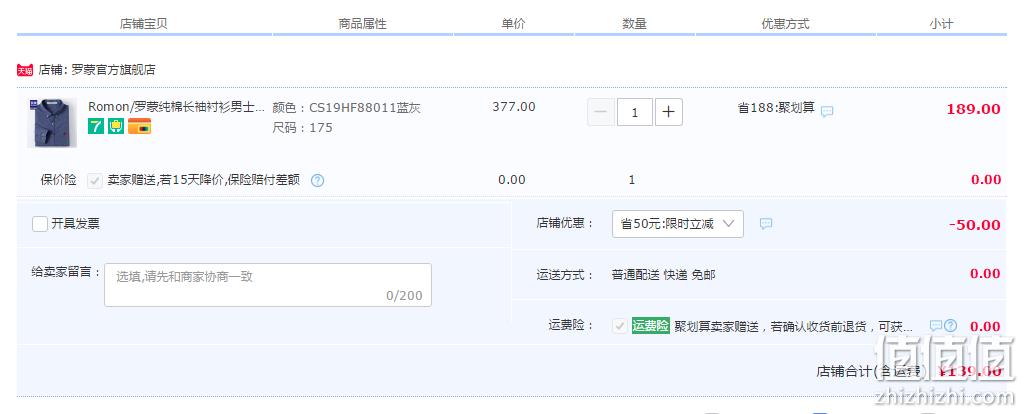The width and height of the screenshot is (1024, 414).
Task: Toggle the 保价险 seller-gift checkbox
Action: point(95,181)
